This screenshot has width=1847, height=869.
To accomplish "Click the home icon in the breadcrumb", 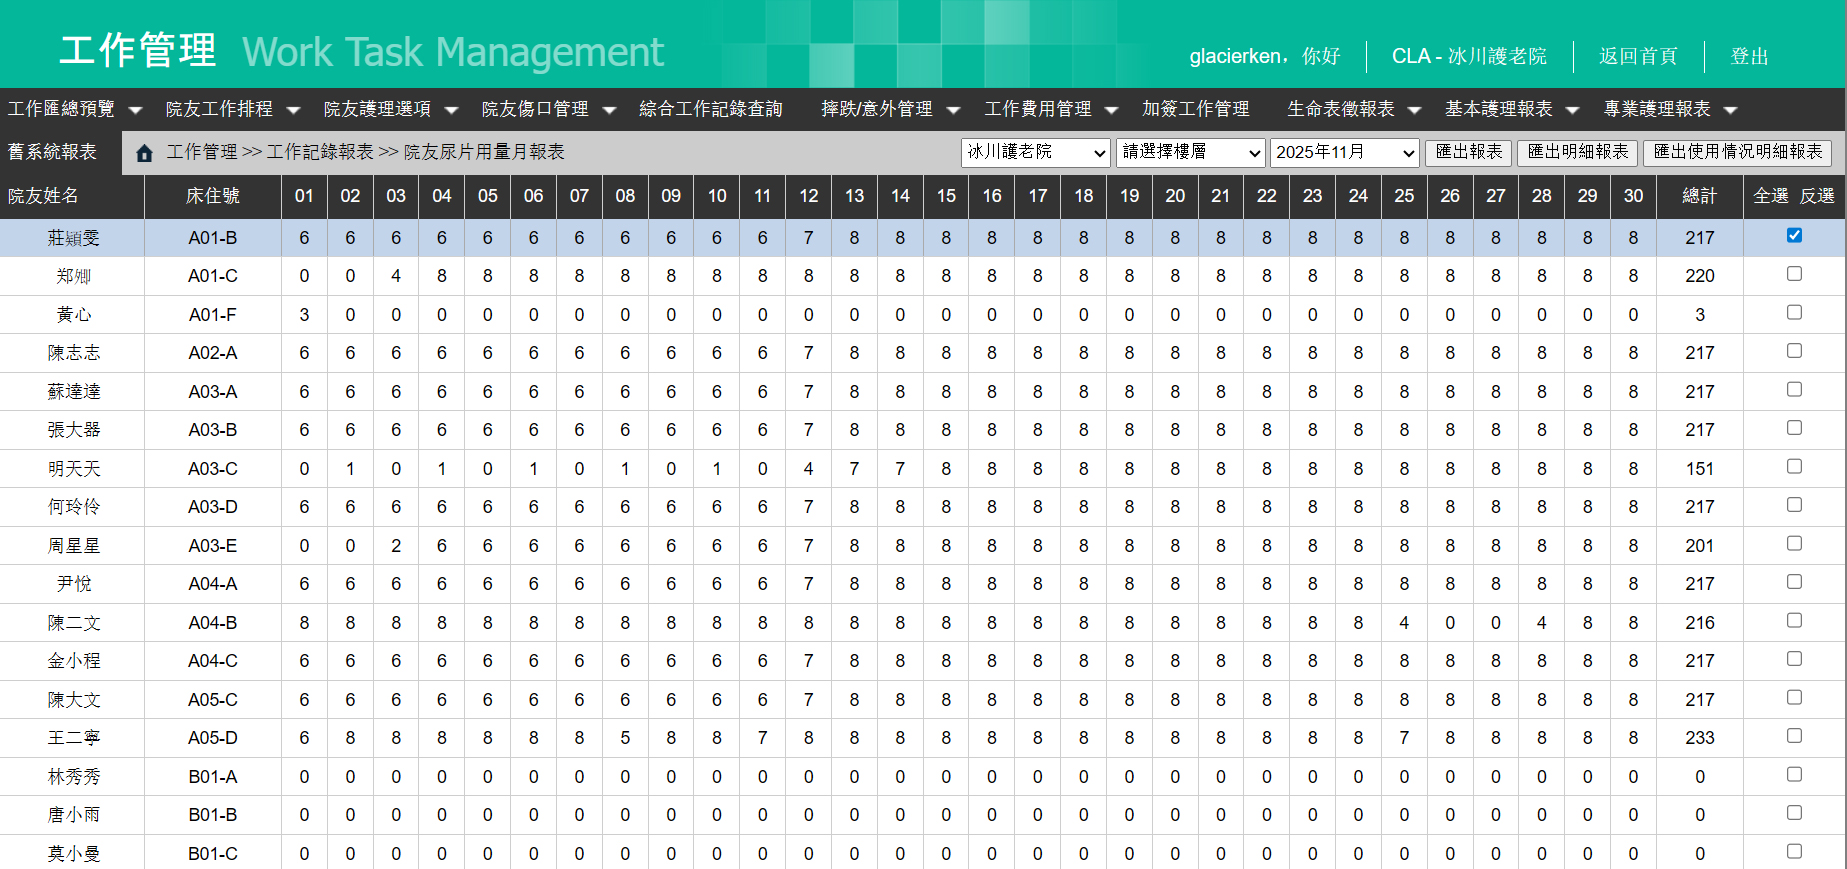I will pos(144,153).
